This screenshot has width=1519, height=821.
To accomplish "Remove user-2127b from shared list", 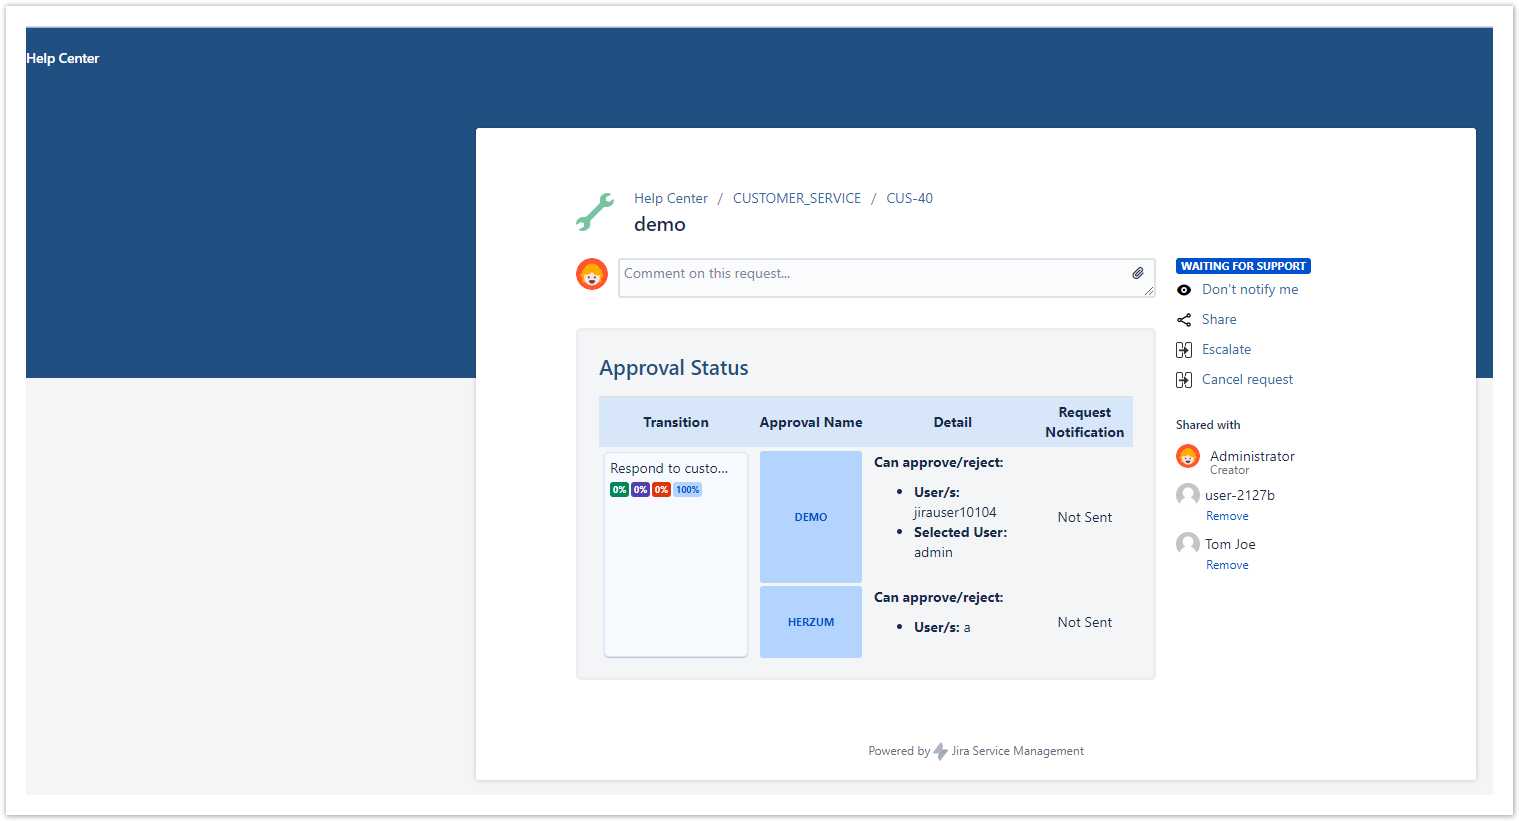I will pyautogui.click(x=1227, y=517).
